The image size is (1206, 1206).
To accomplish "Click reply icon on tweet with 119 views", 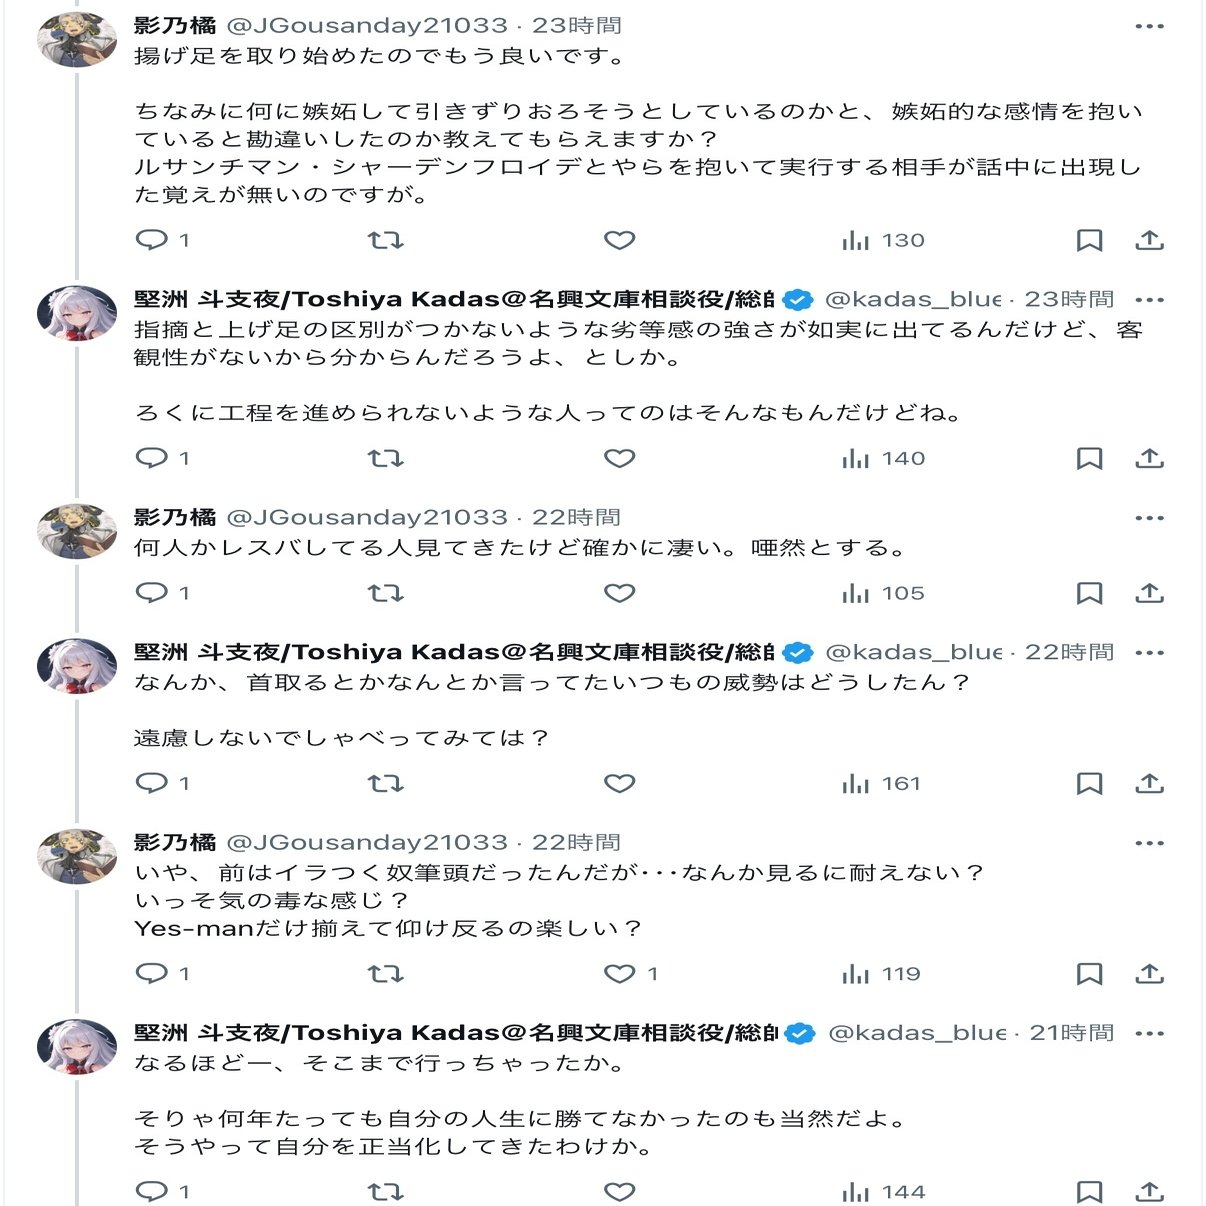I will click(x=152, y=973).
